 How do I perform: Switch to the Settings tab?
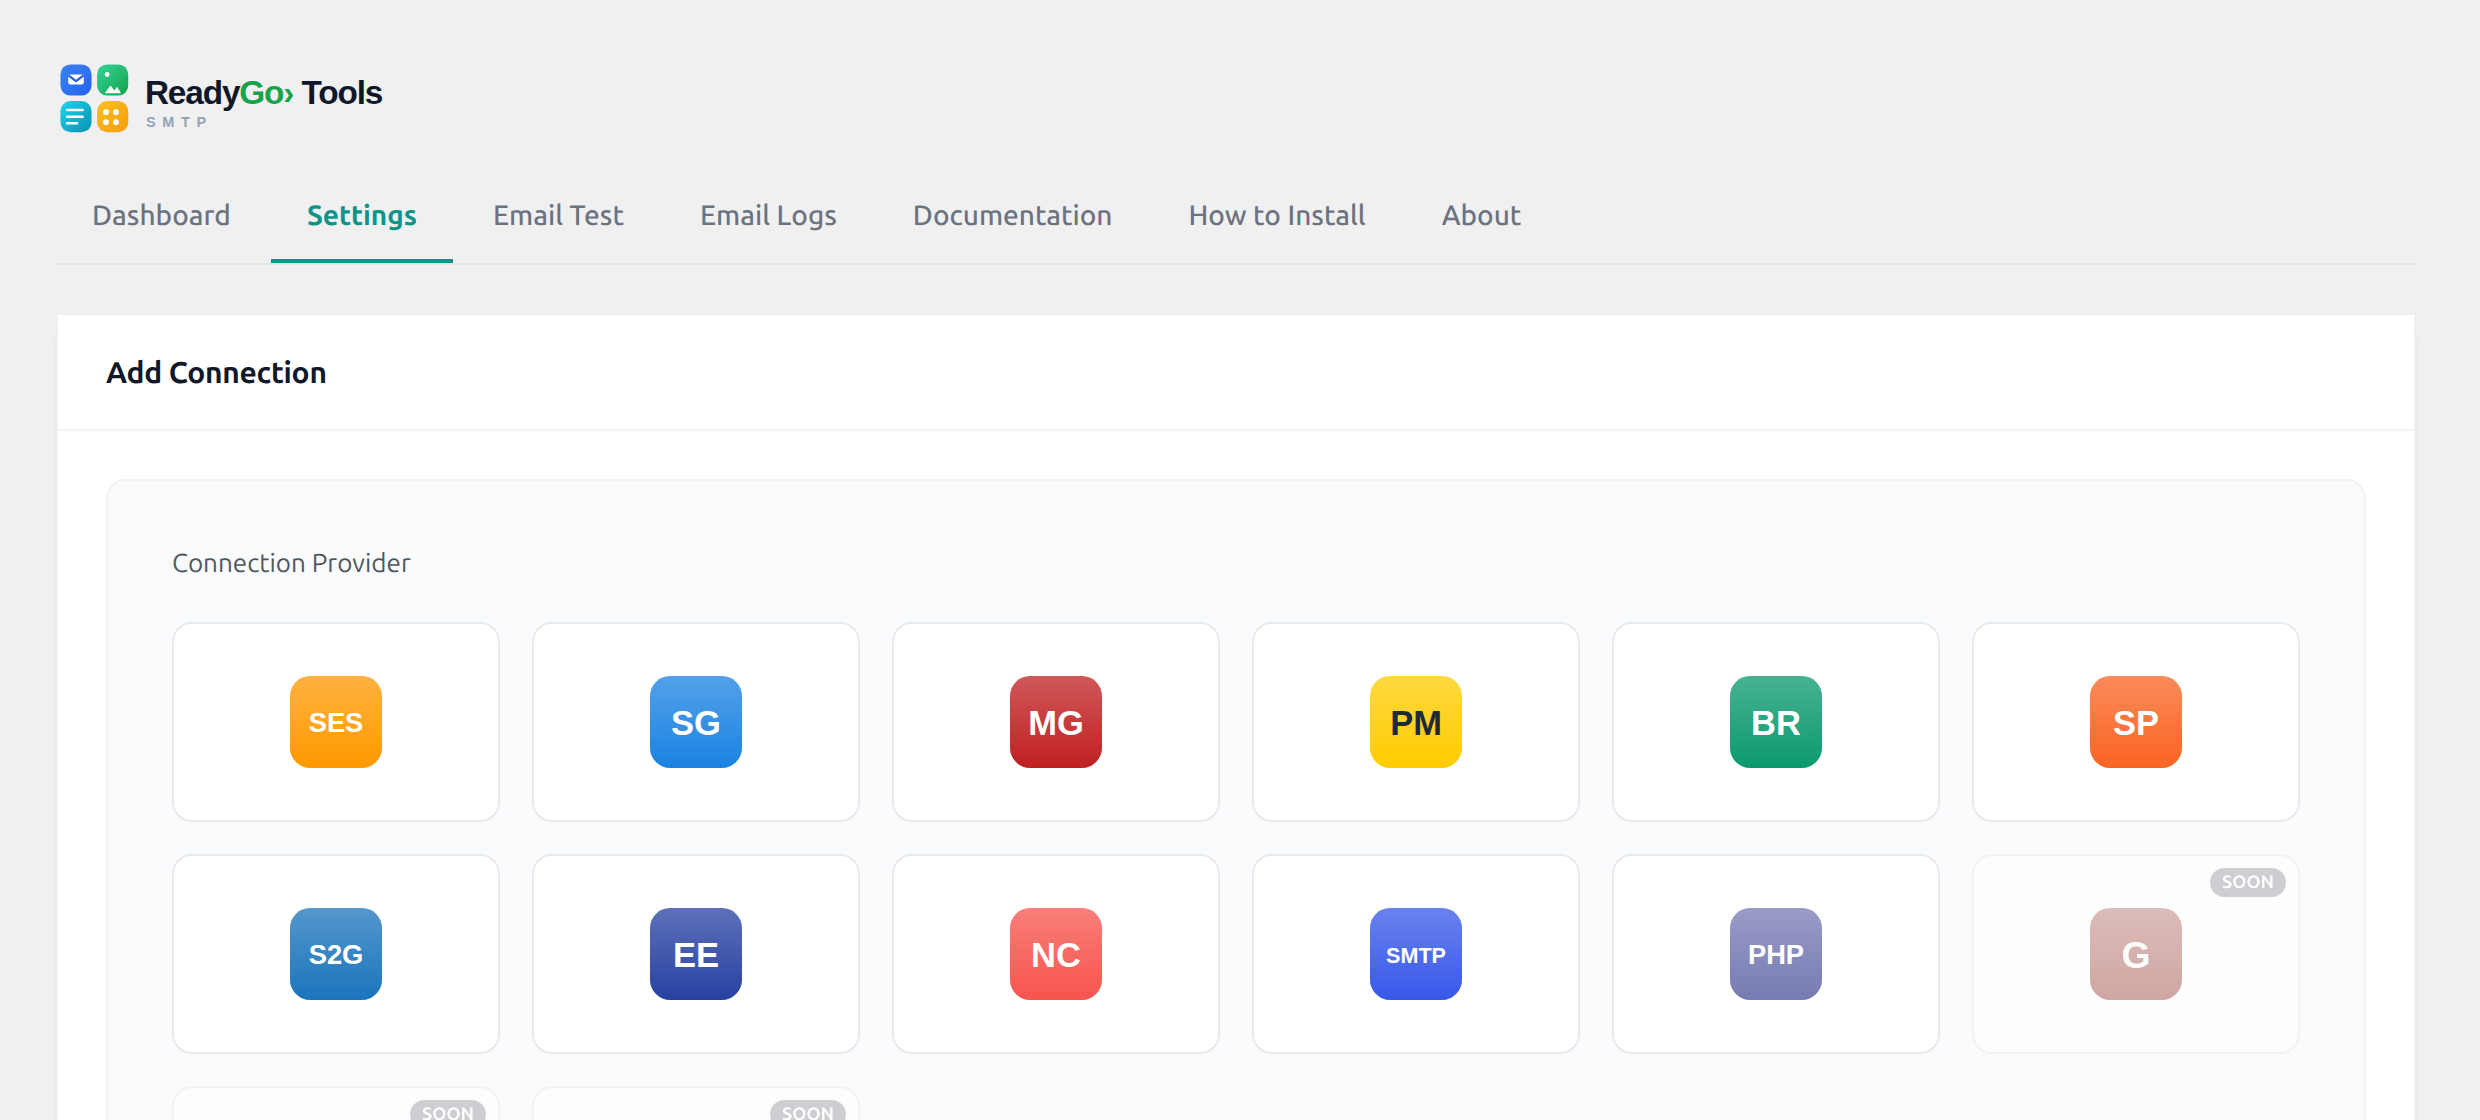point(361,215)
